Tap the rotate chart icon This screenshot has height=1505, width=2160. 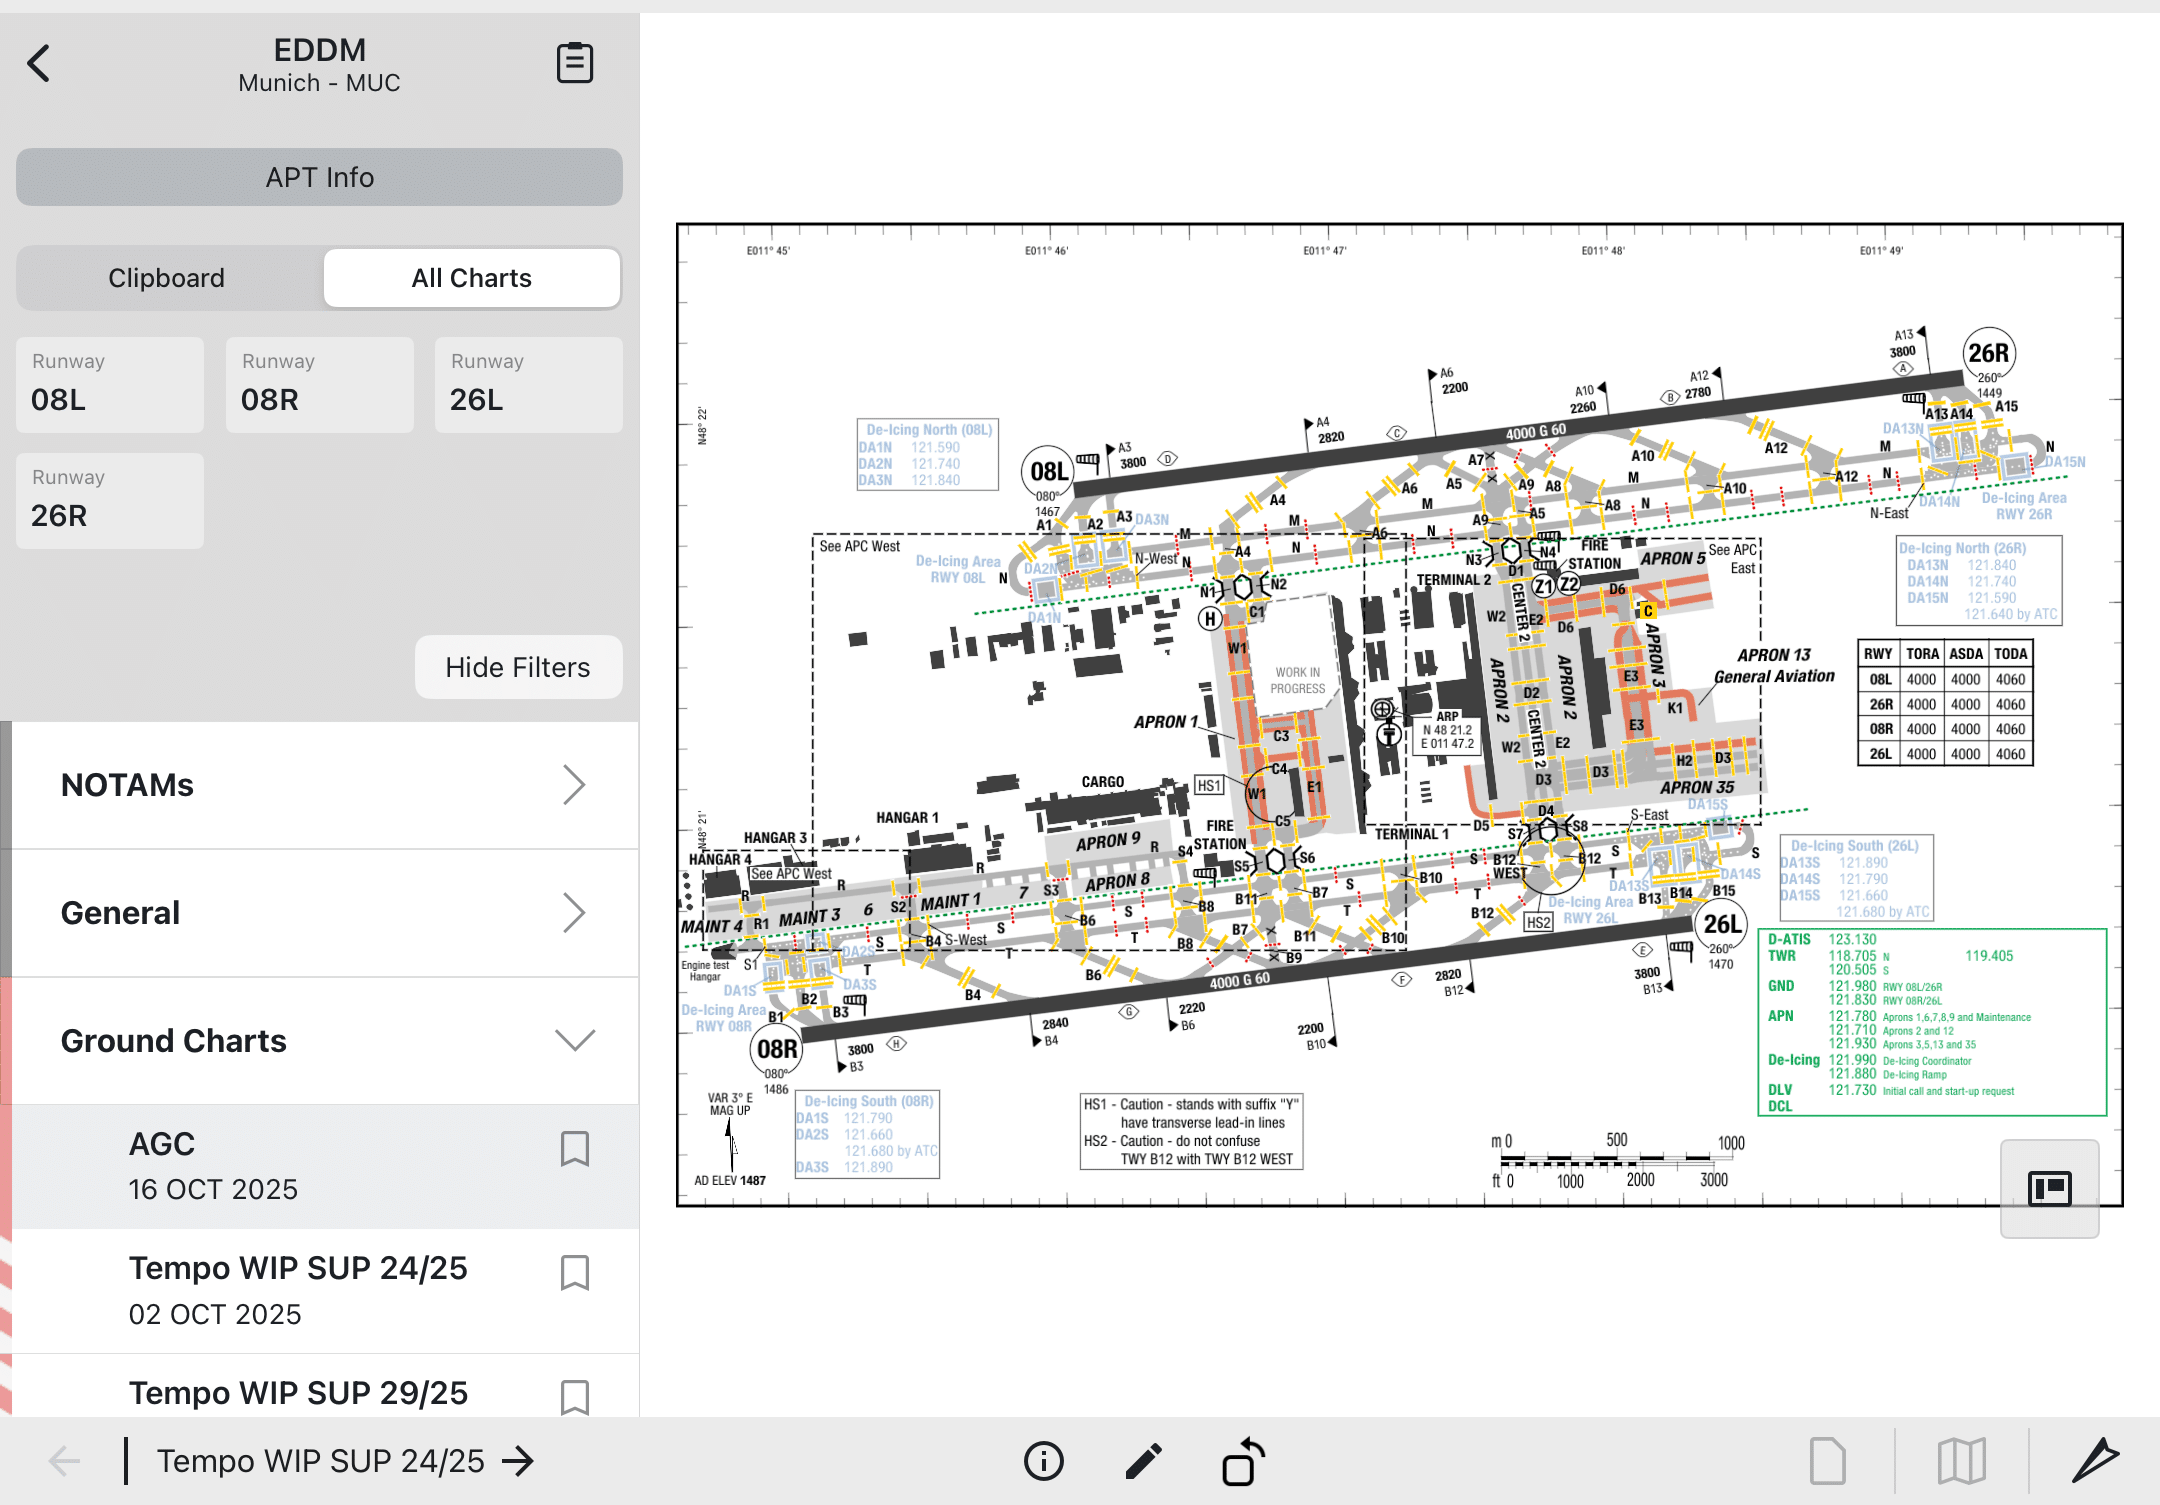pos(1243,1461)
